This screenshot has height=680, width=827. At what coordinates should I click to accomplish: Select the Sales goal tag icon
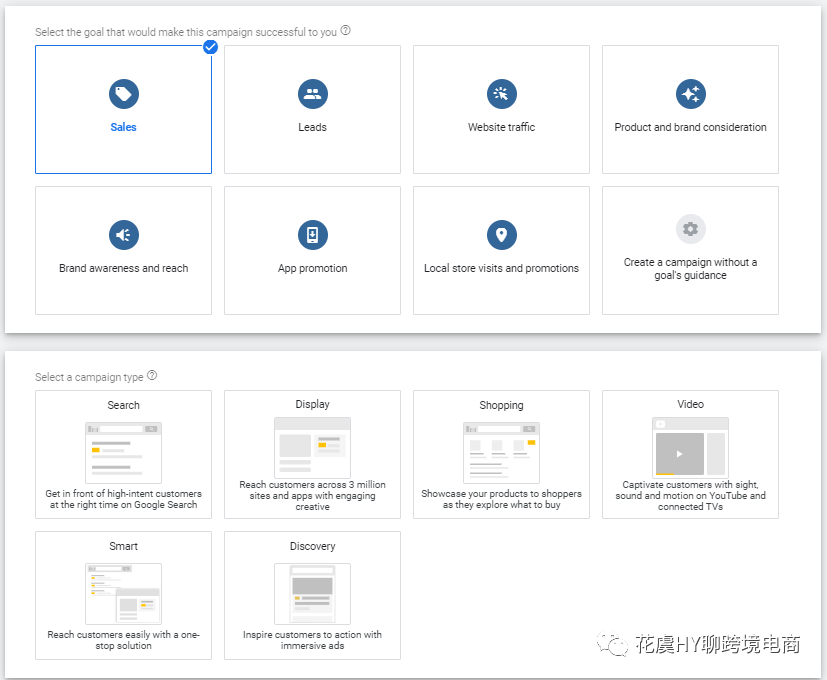[x=123, y=94]
